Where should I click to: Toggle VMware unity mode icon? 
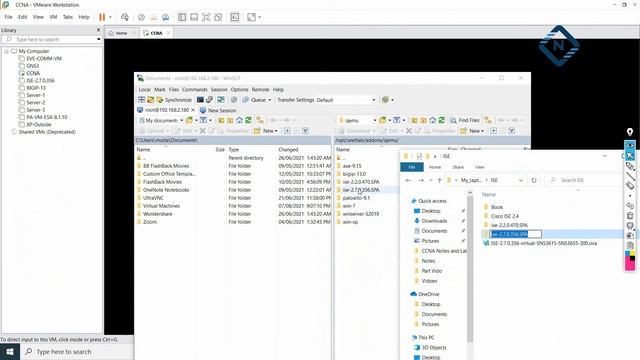pyautogui.click(x=218, y=17)
